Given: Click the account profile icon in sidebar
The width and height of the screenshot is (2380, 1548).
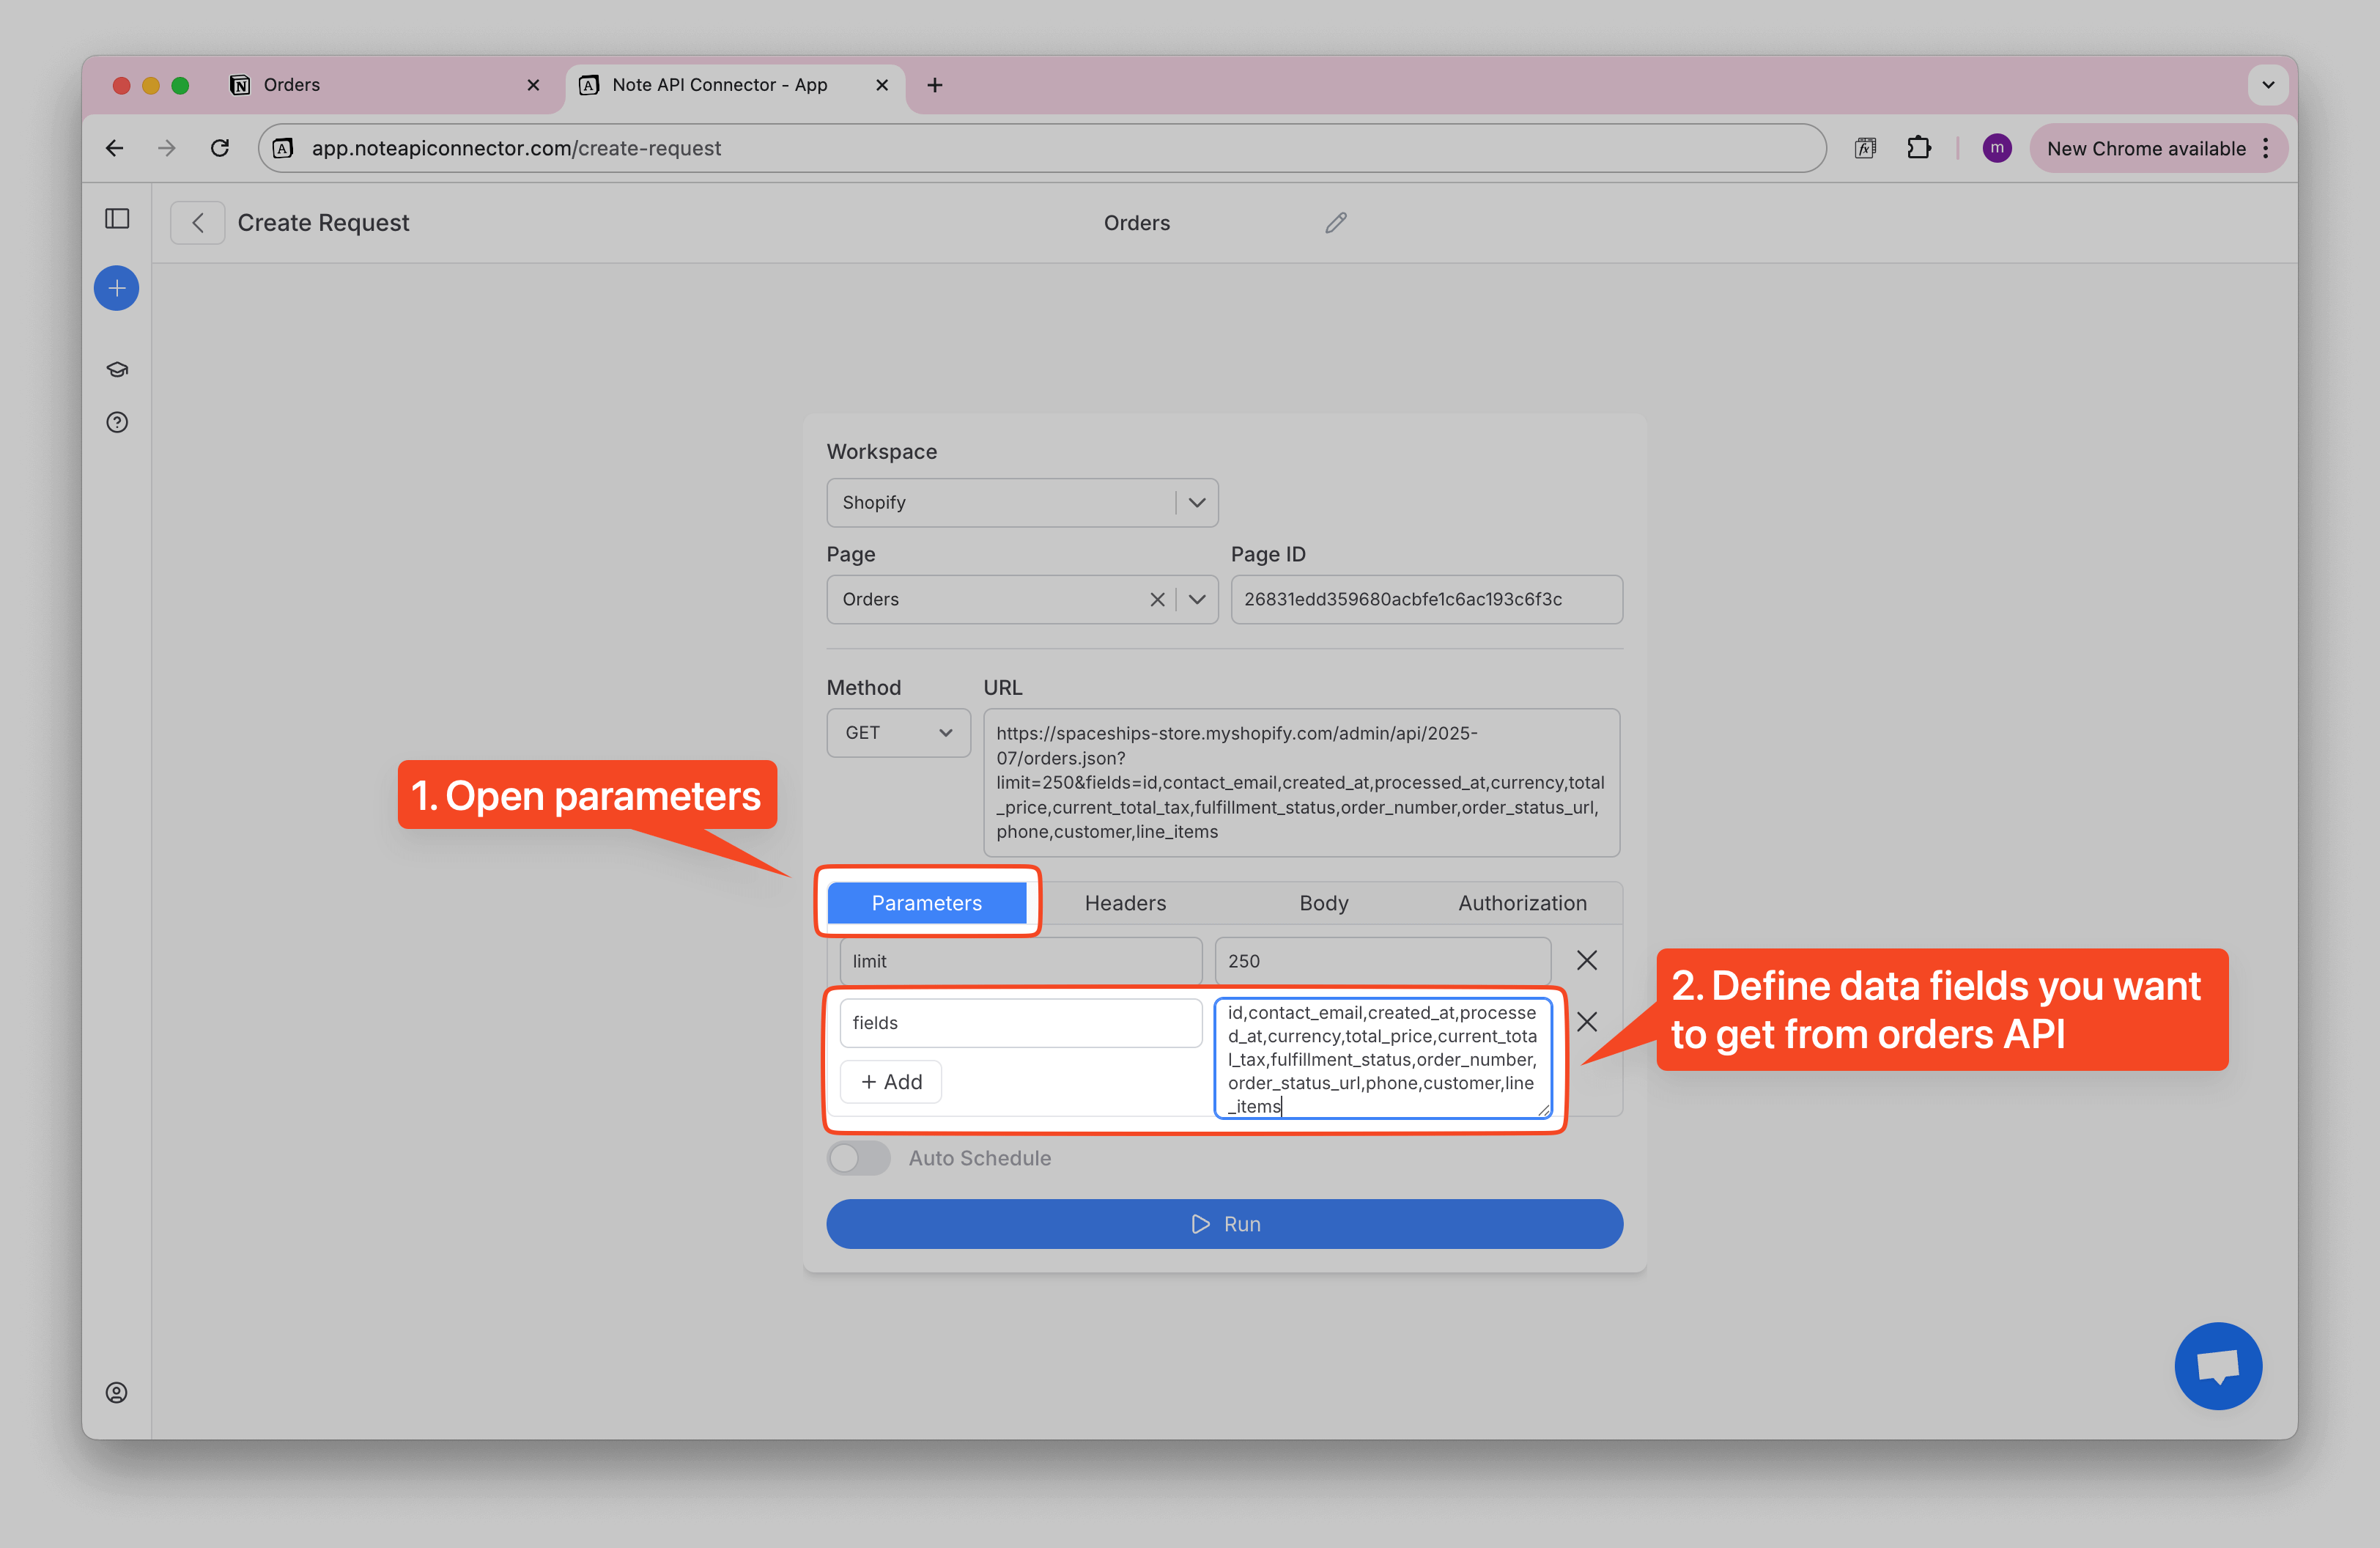Looking at the screenshot, I should coord(117,1392).
